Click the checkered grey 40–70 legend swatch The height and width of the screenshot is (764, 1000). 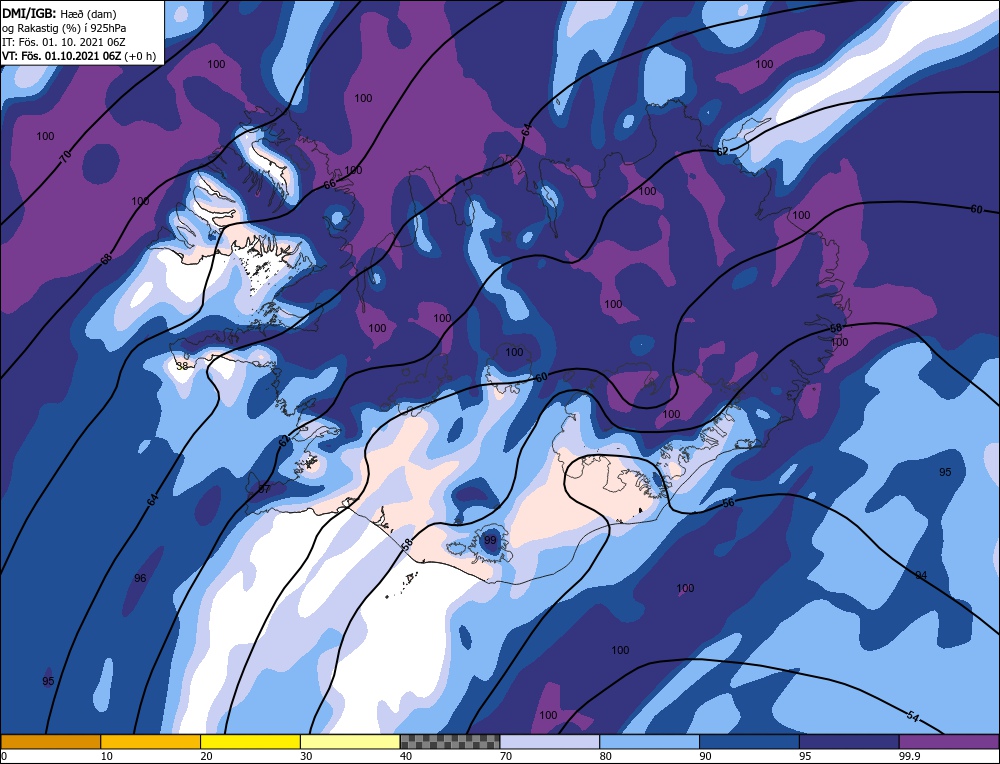coord(450,741)
